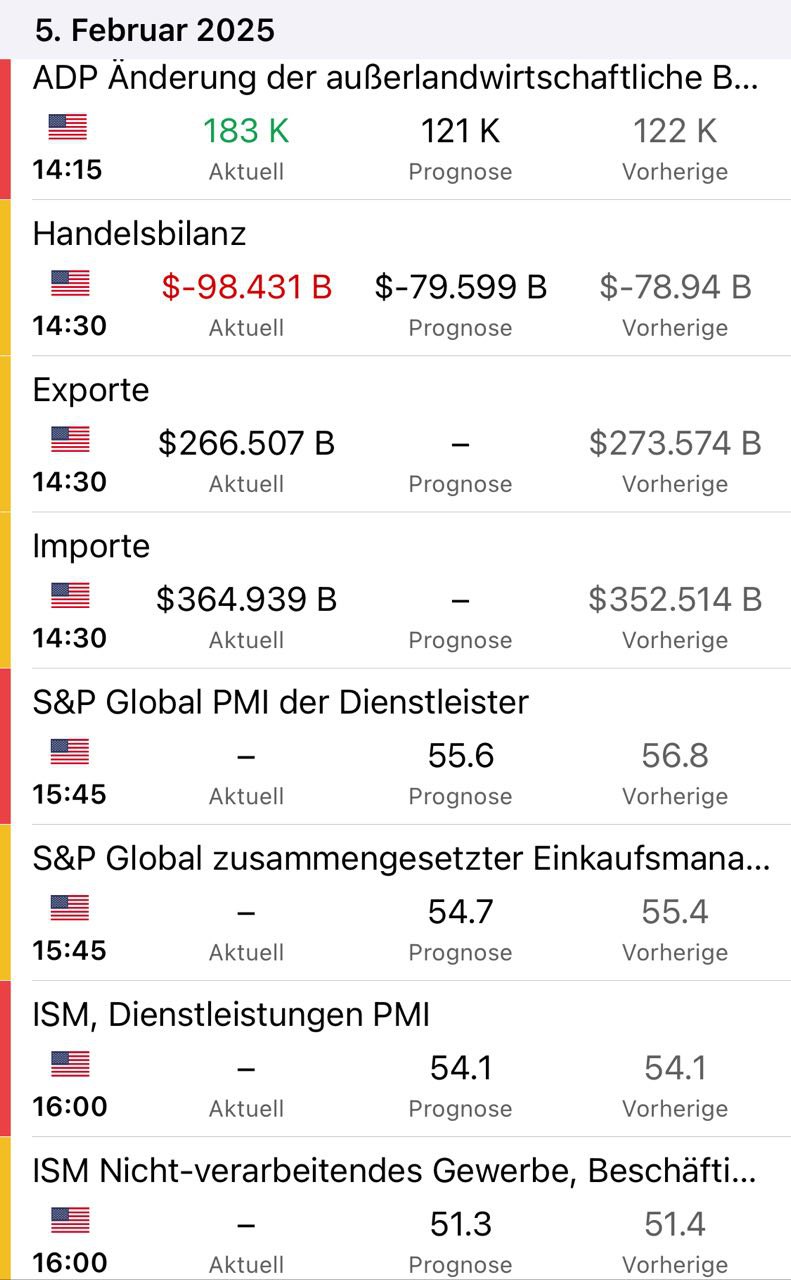Image resolution: width=791 pixels, height=1280 pixels.
Task: Click the 5. Februar 2025 date header
Action: click(154, 30)
